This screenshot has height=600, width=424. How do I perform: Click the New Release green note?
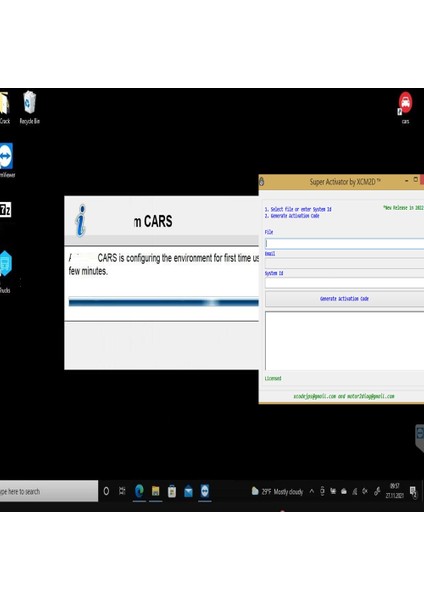(403, 207)
